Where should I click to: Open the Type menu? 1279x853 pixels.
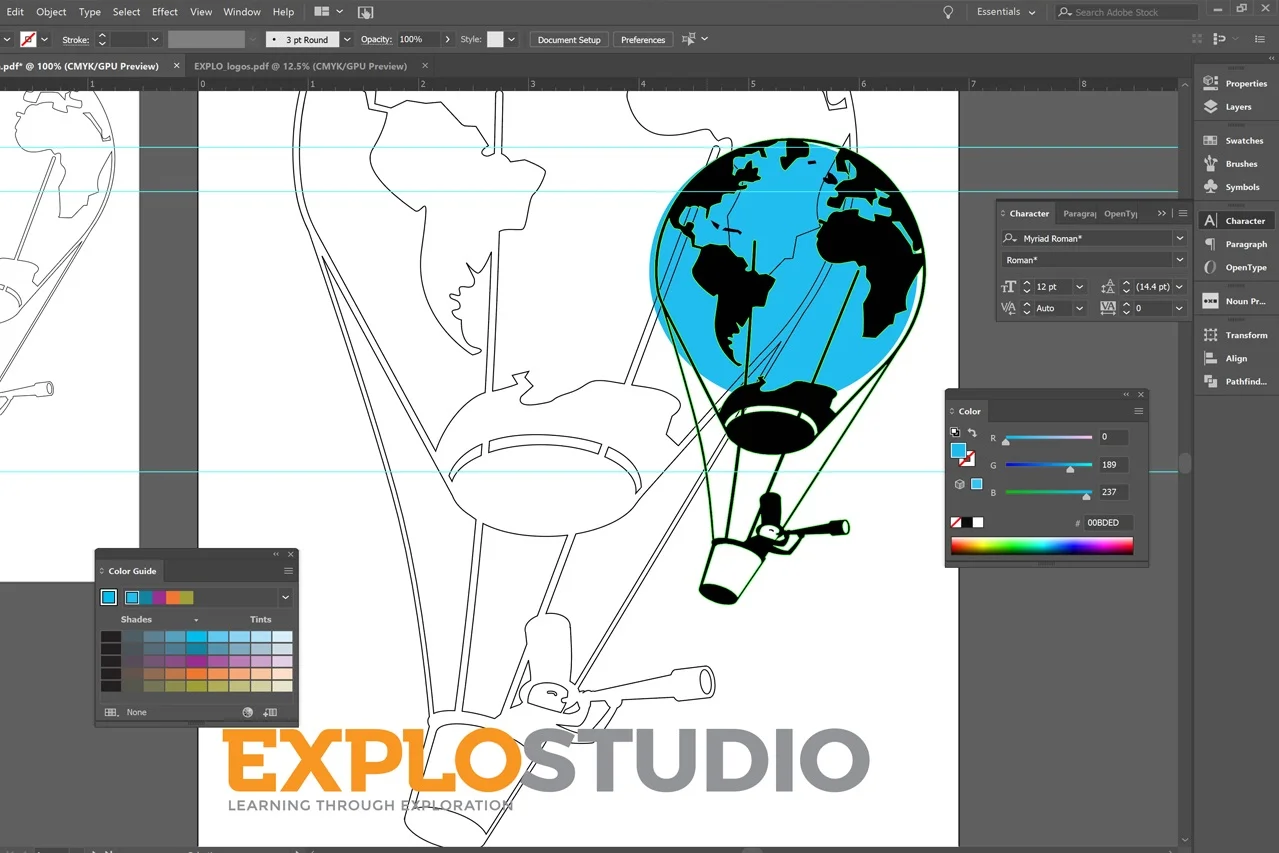[x=90, y=12]
